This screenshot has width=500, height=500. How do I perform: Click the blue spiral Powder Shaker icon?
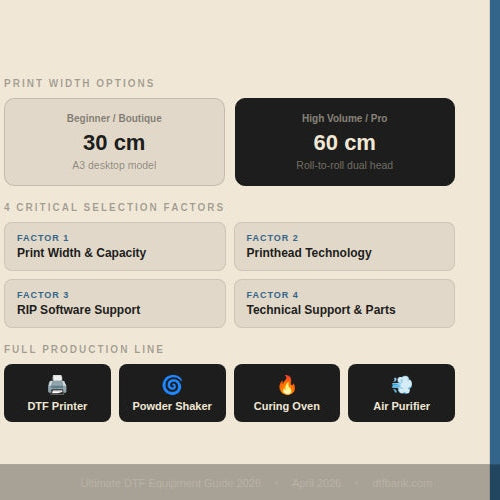click(172, 385)
